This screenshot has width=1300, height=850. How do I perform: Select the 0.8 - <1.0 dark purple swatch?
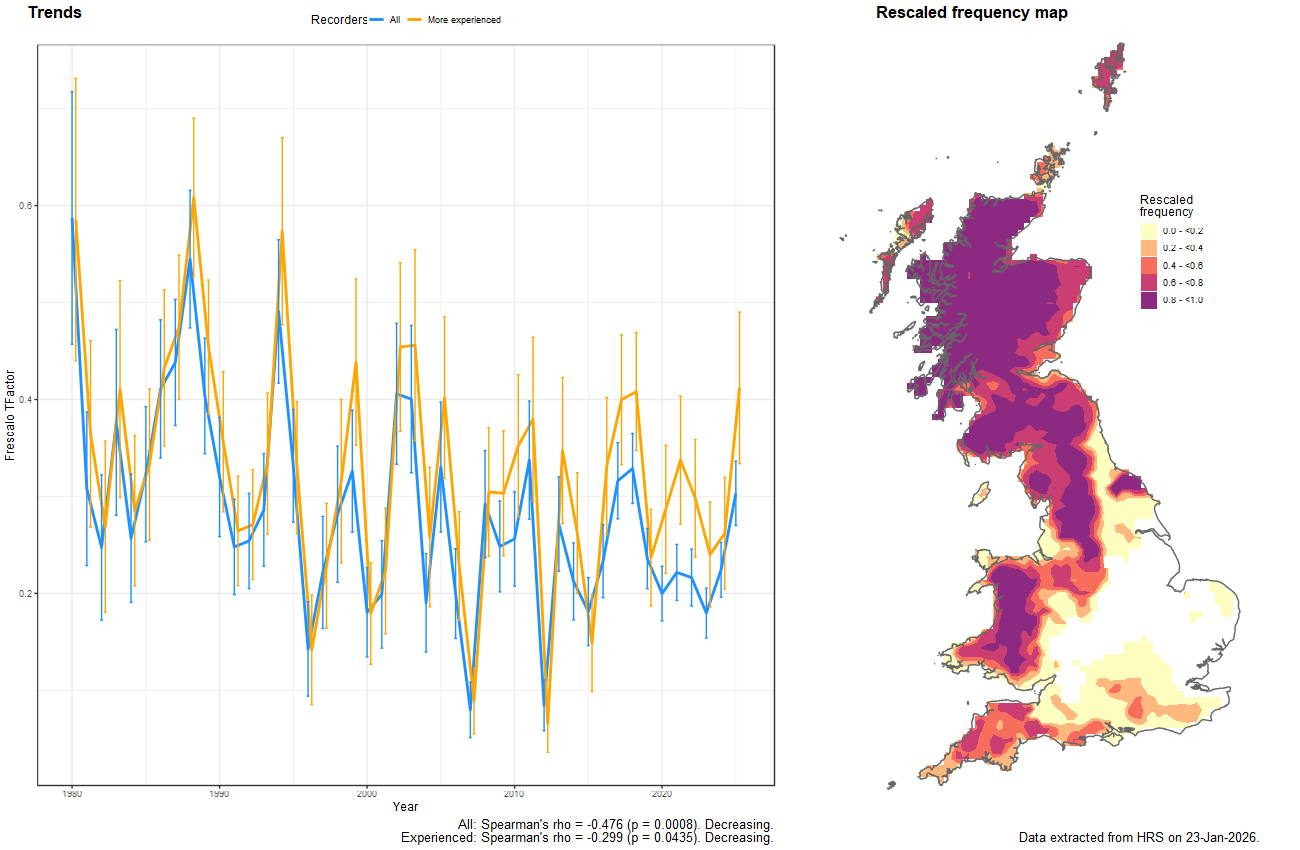[1149, 300]
